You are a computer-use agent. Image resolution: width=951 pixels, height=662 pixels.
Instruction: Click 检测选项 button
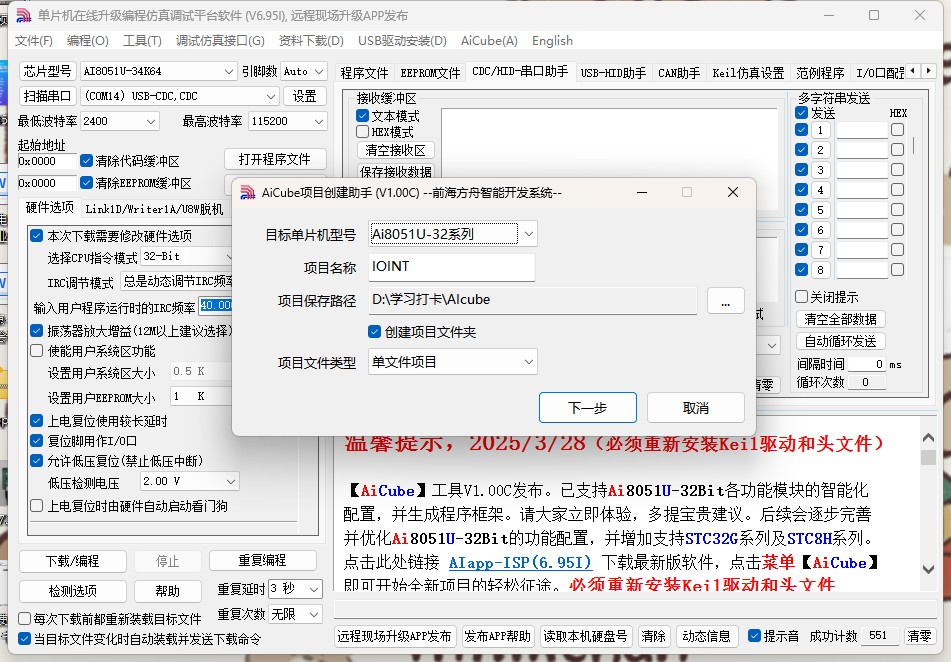[x=73, y=591]
